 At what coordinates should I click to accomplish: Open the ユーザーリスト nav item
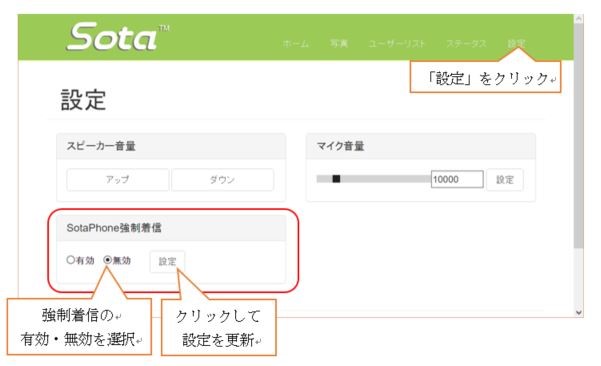(x=397, y=44)
